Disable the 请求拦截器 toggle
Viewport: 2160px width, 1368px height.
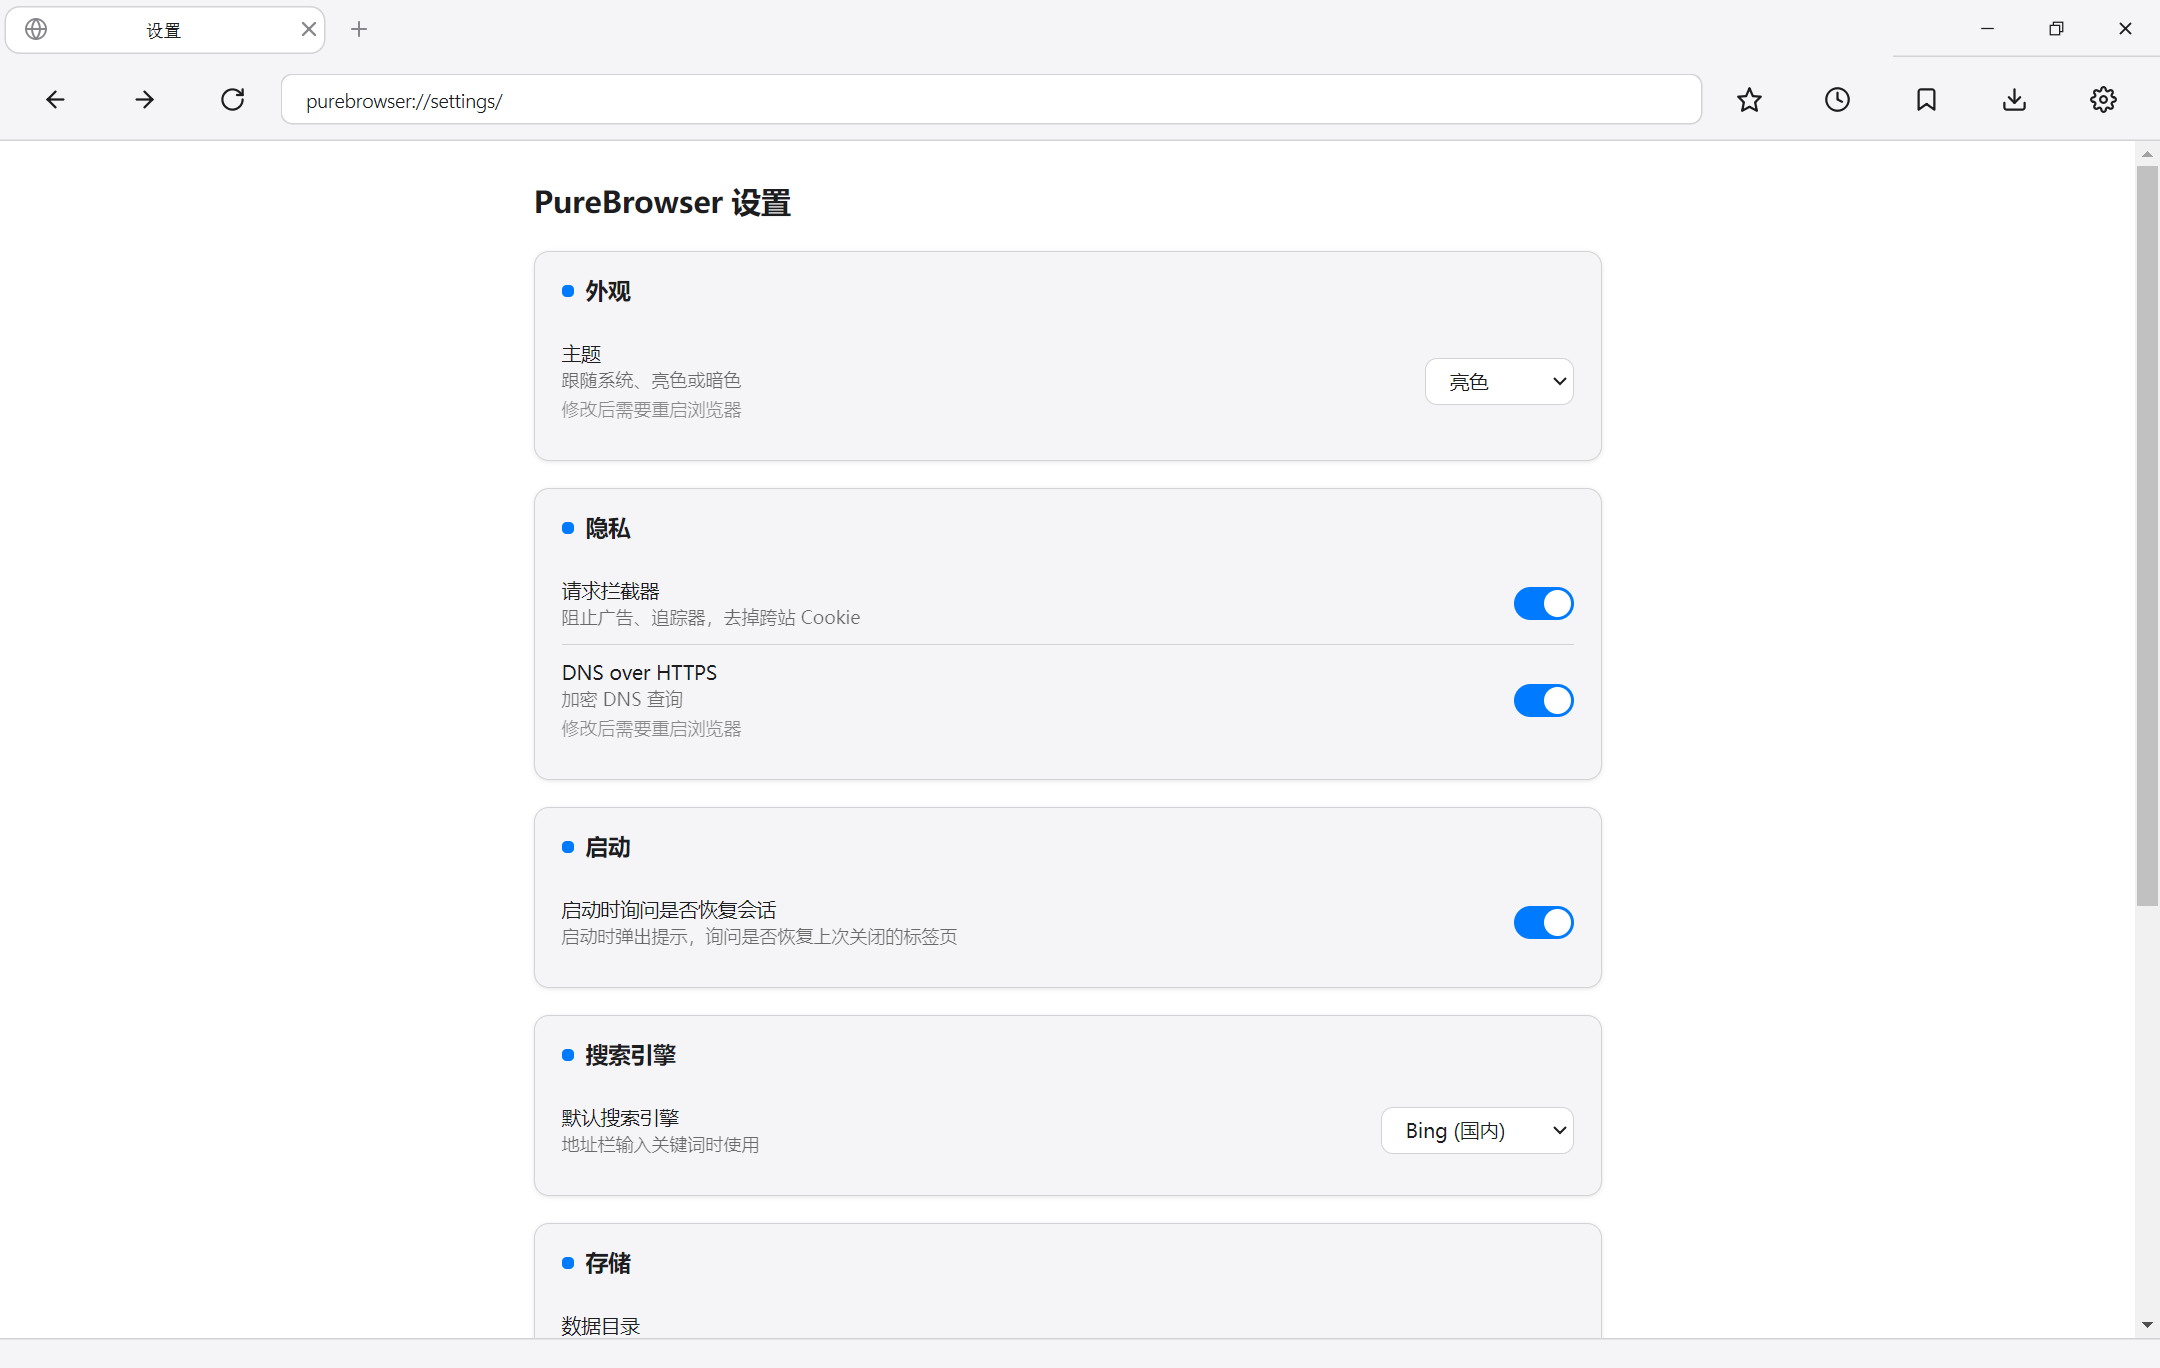[1543, 603]
